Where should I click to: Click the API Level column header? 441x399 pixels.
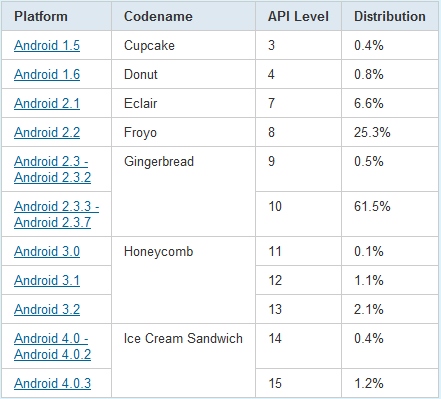click(299, 16)
